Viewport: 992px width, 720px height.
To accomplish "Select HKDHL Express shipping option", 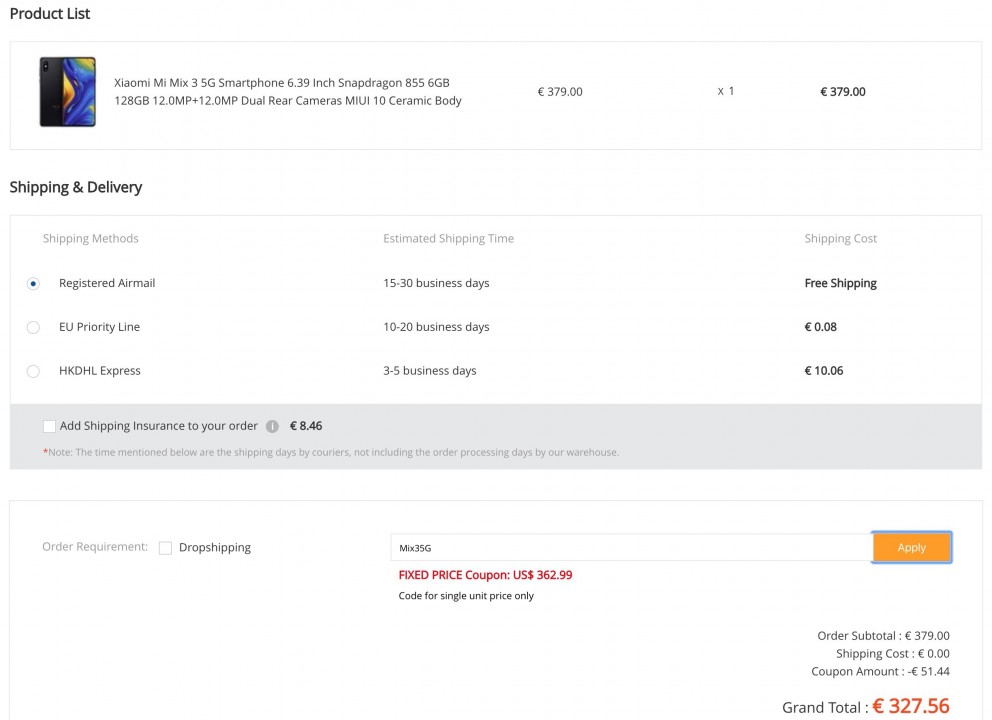I will (x=34, y=371).
